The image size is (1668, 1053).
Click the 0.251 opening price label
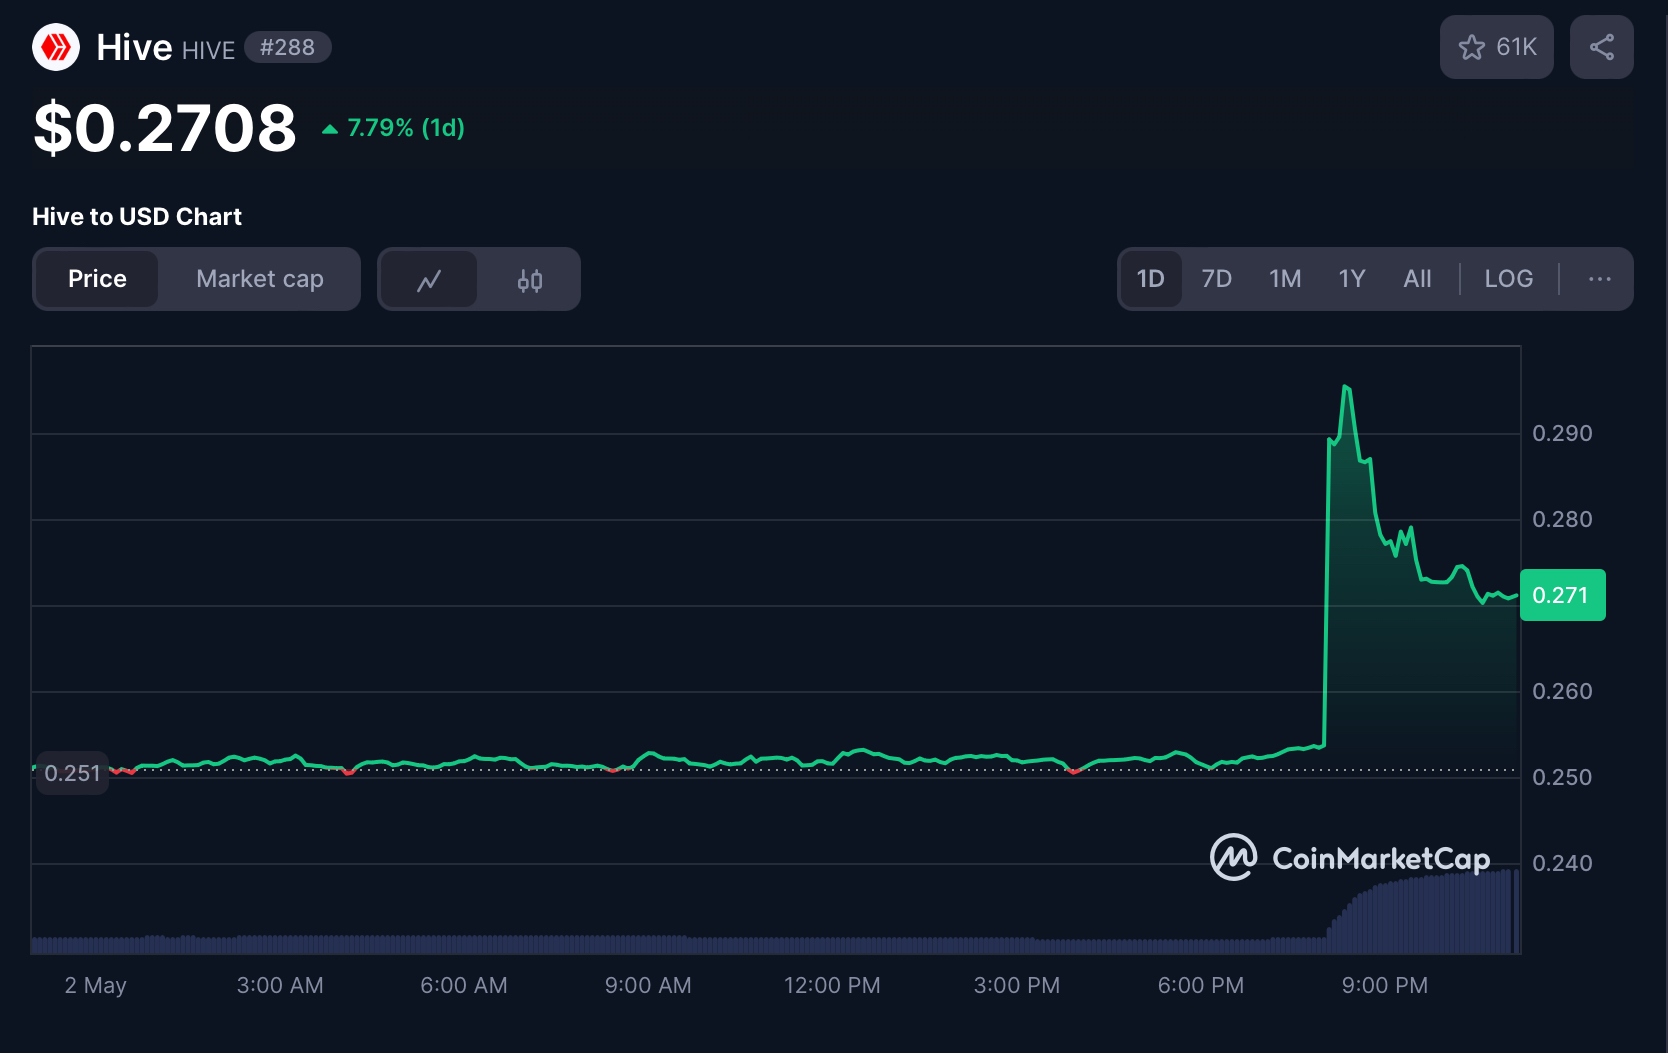(x=72, y=773)
